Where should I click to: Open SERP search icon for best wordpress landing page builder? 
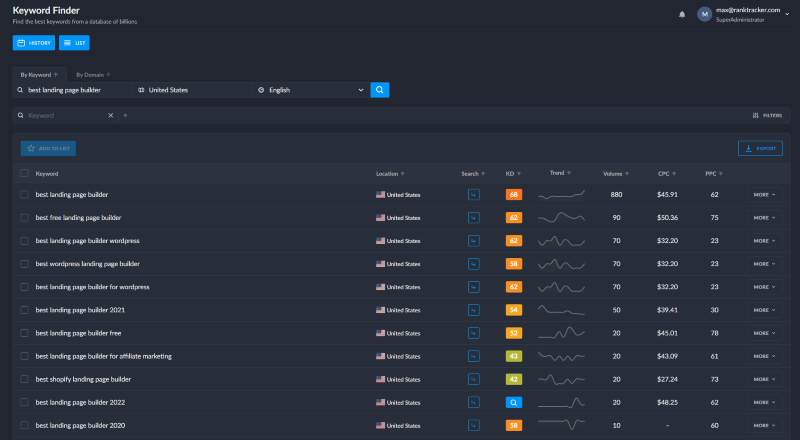[473, 264]
